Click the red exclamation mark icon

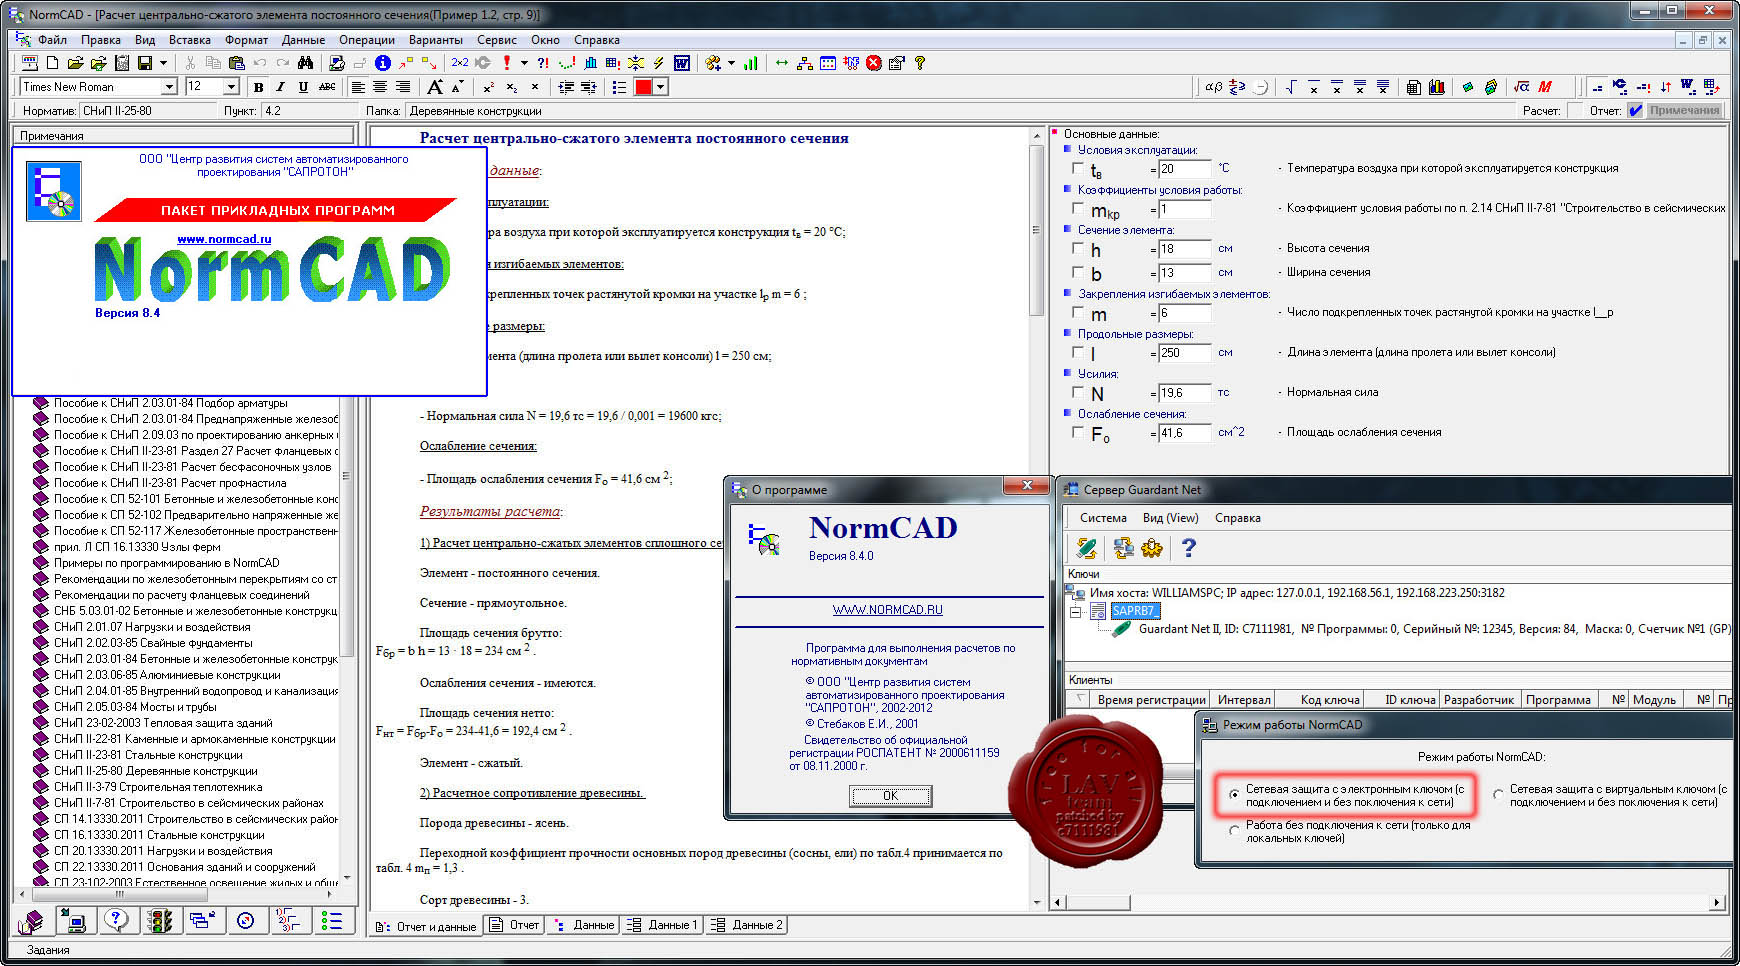pos(506,63)
